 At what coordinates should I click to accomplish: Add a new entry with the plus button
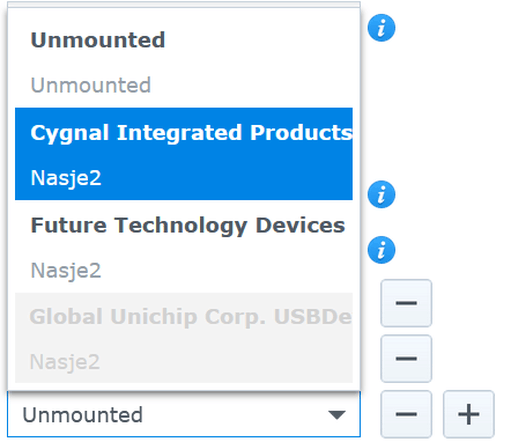[x=468, y=414]
